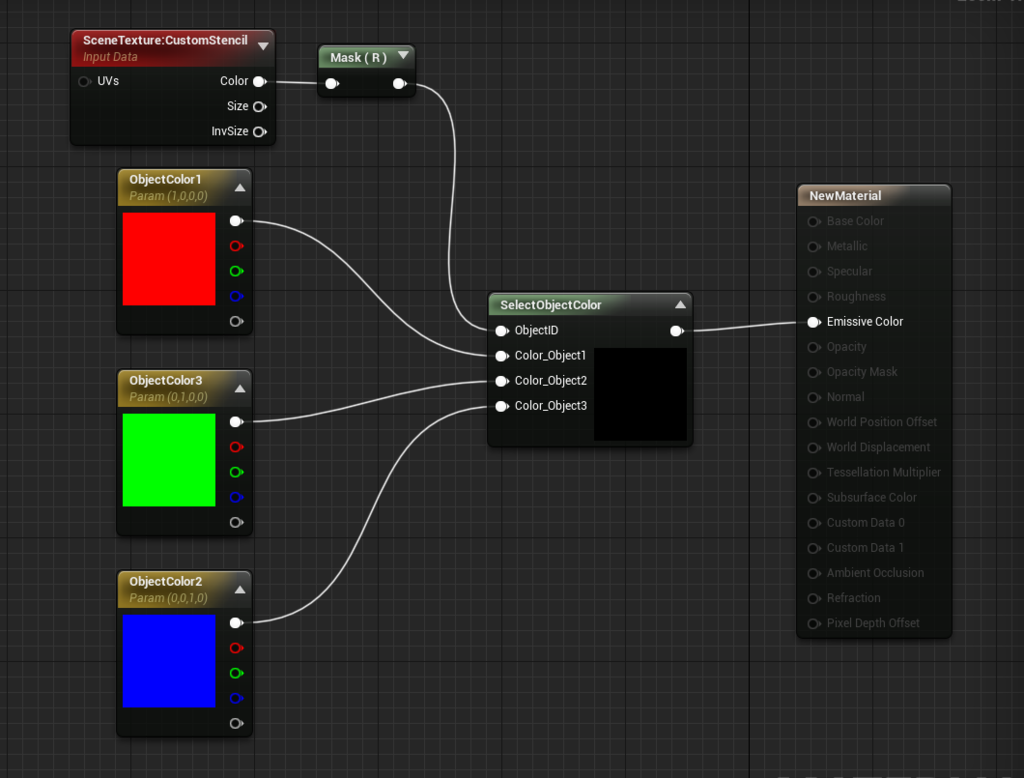Screen dimensions: 1024x778
Task: Click the Ambient Occlusion input pin
Action: tap(814, 574)
